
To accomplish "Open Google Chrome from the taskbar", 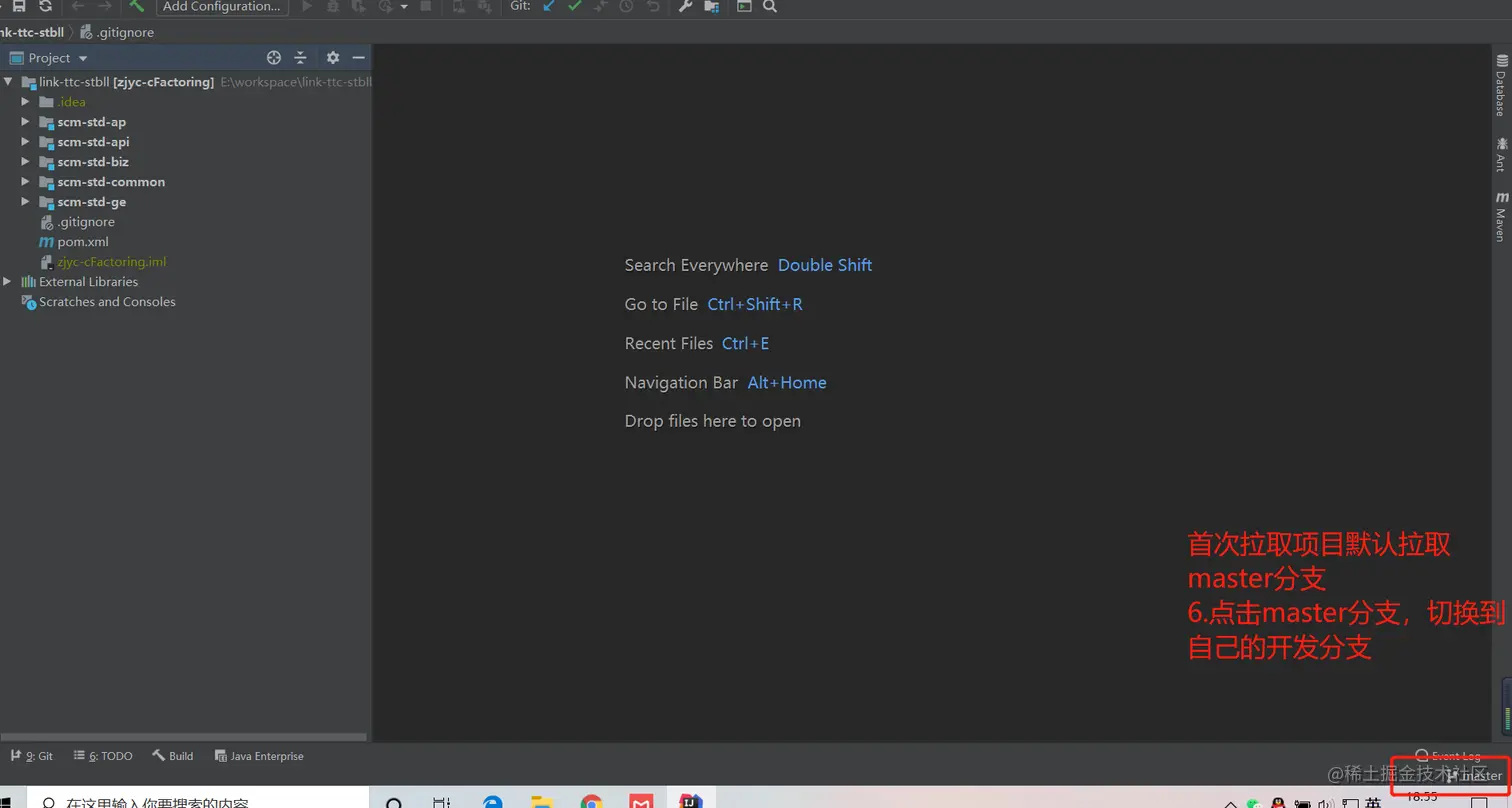I will coord(592,802).
